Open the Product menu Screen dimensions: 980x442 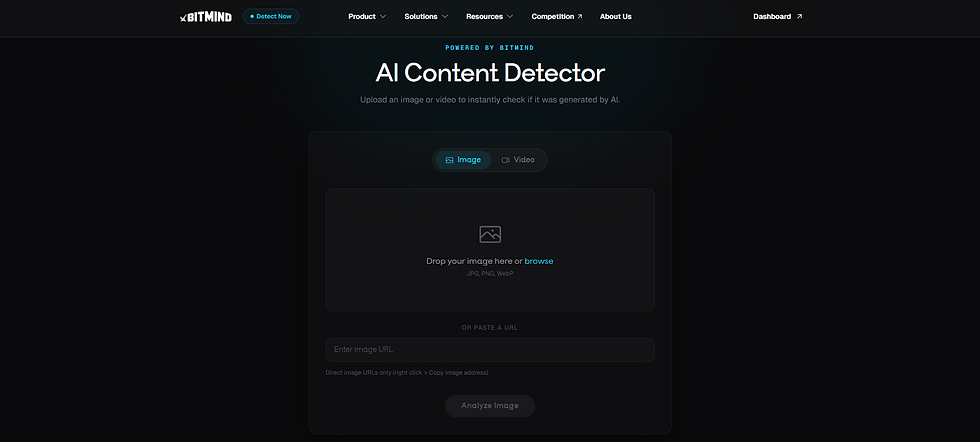pyautogui.click(x=362, y=17)
